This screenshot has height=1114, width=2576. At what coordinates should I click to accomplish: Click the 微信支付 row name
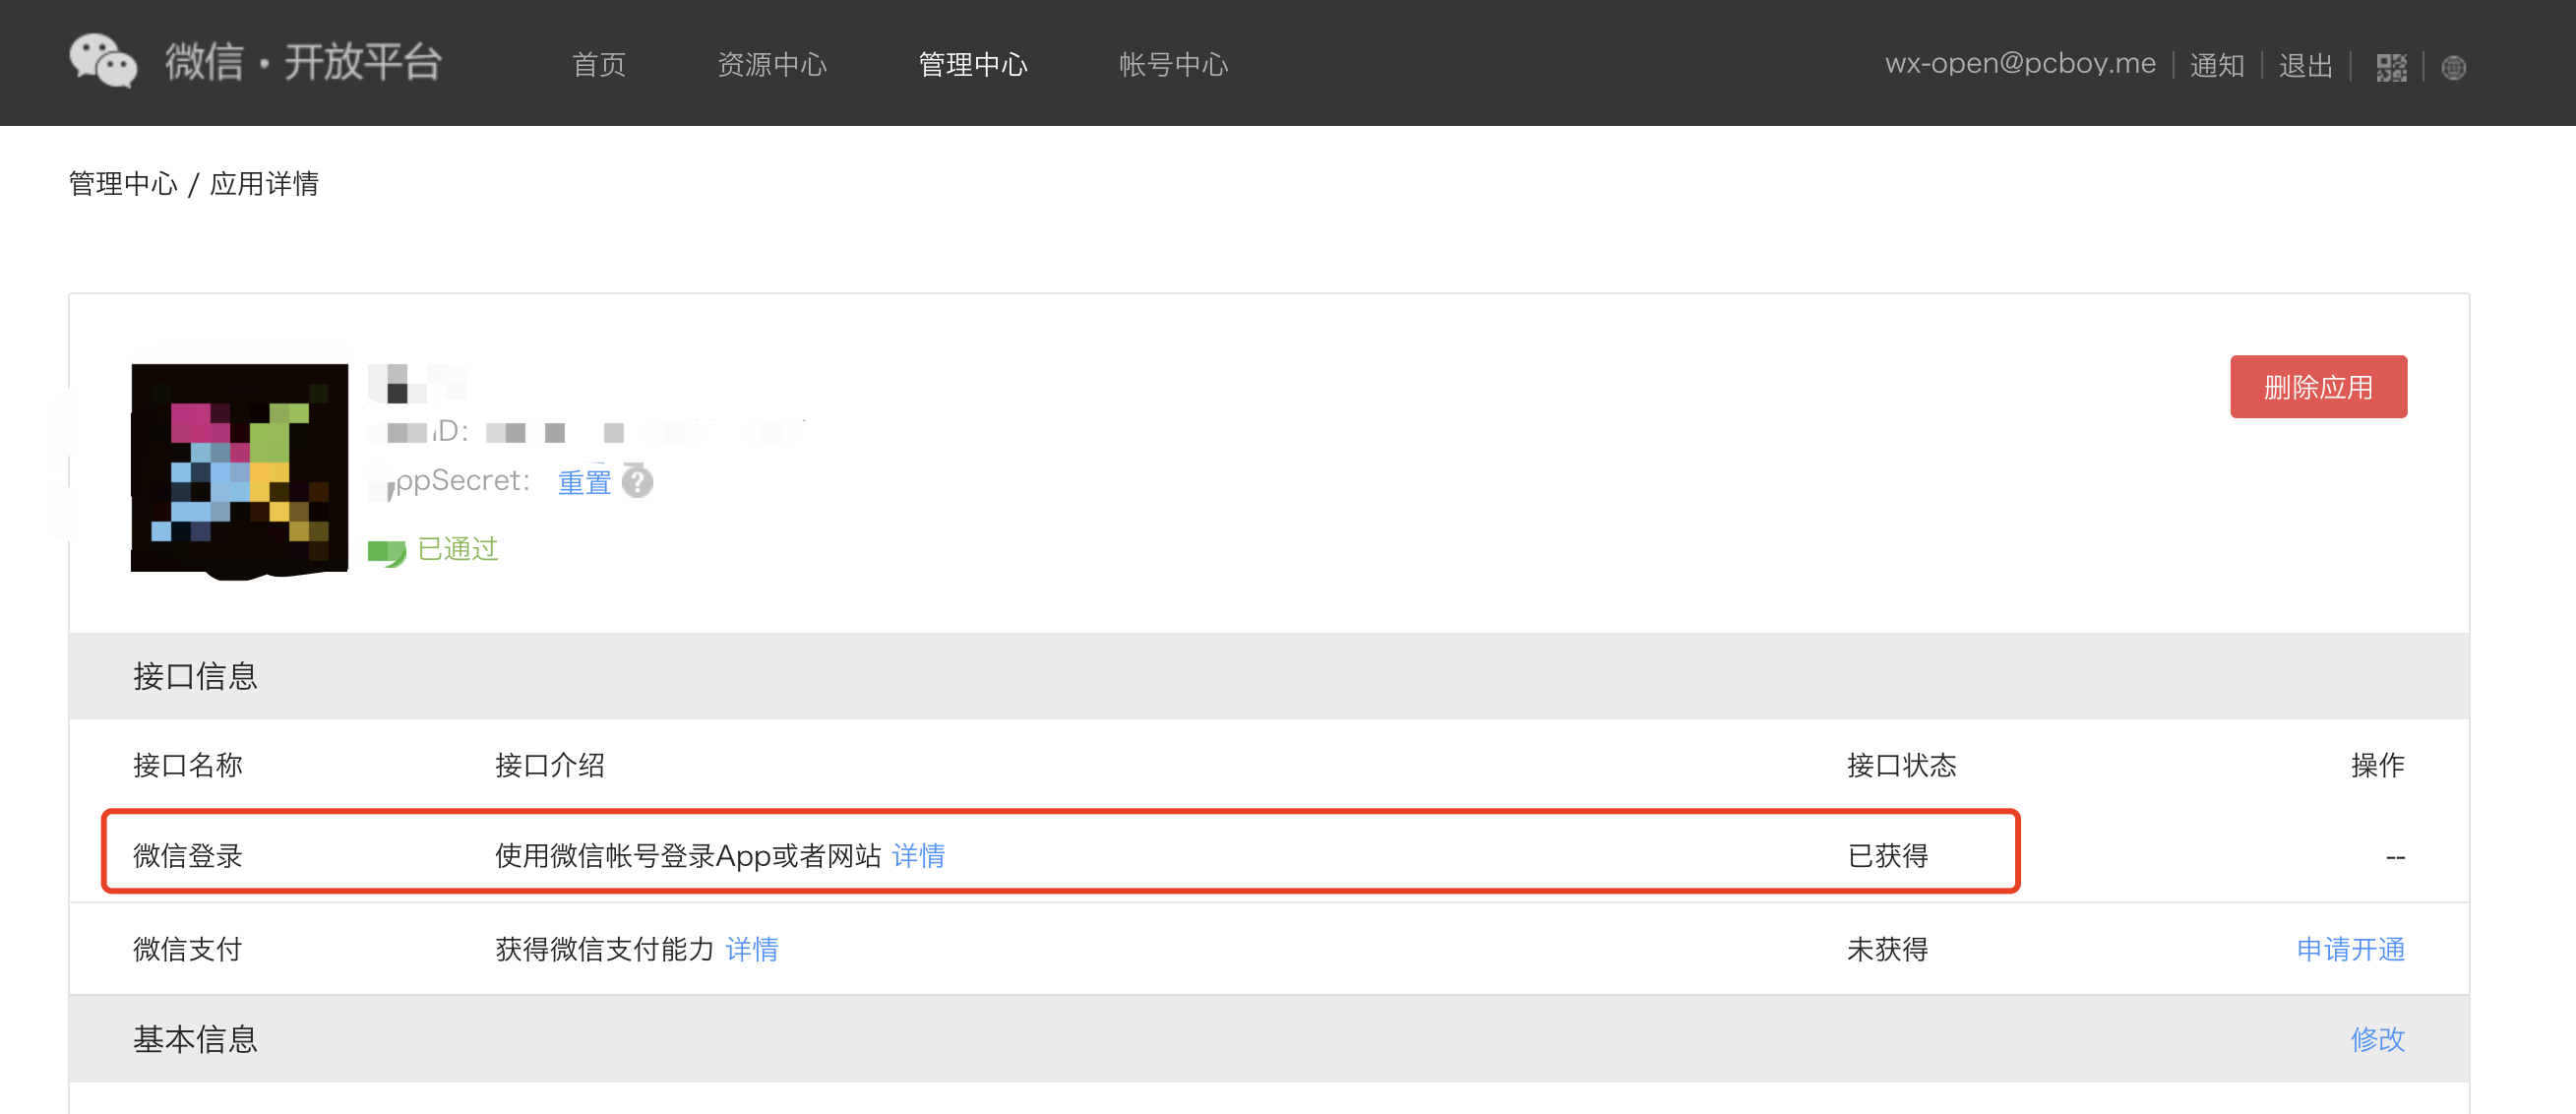coord(188,948)
